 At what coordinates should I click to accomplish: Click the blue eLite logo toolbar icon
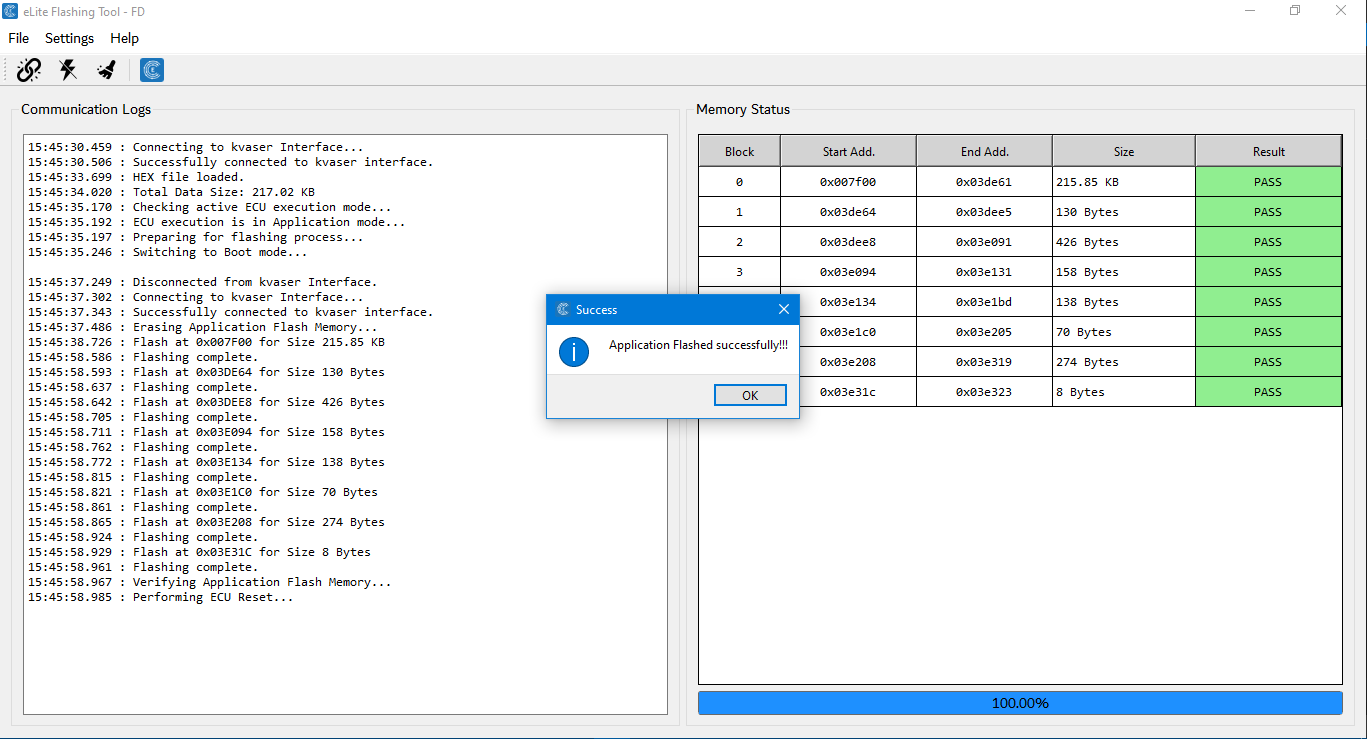pos(152,70)
